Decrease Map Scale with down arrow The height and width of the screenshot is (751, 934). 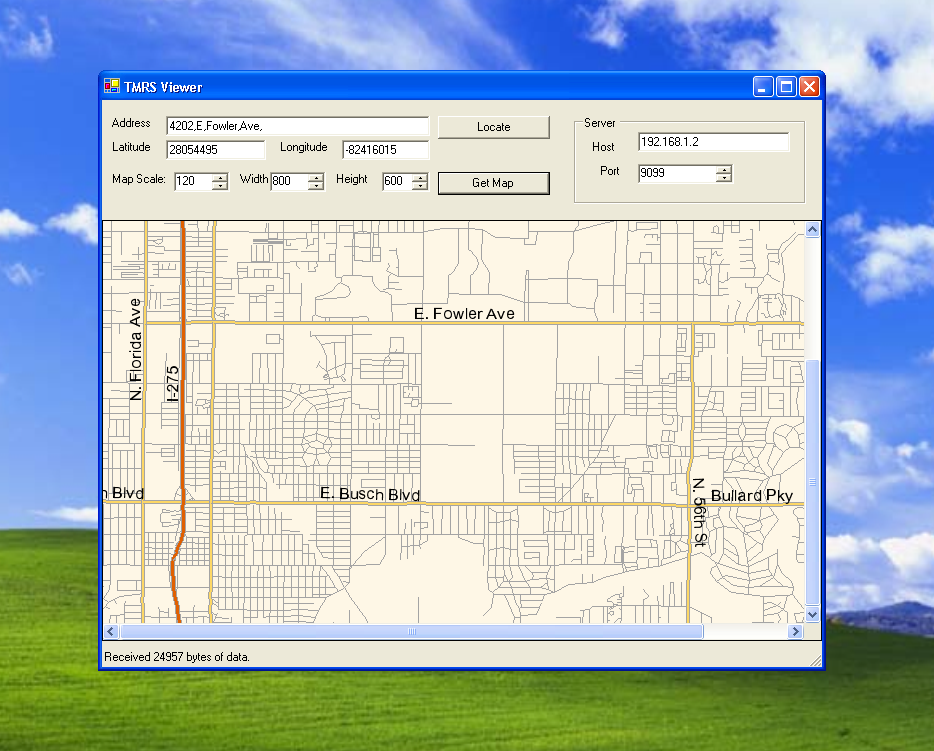point(220,186)
